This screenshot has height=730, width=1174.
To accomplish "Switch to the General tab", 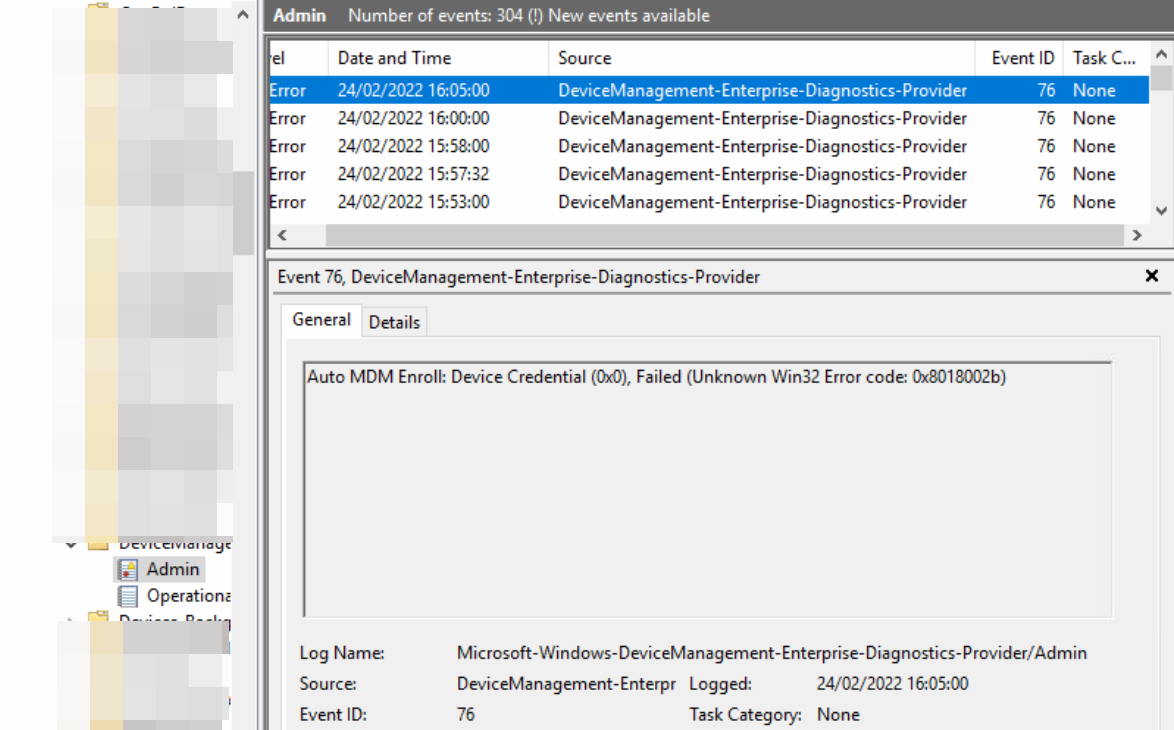I will pos(321,320).
